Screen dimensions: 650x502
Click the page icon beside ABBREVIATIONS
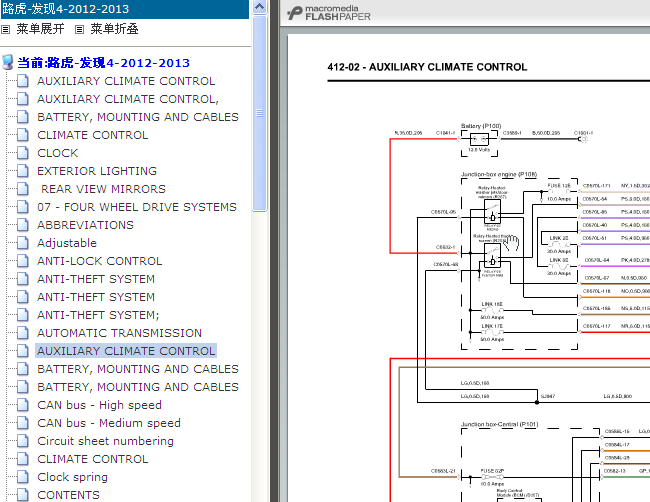tap(23, 225)
